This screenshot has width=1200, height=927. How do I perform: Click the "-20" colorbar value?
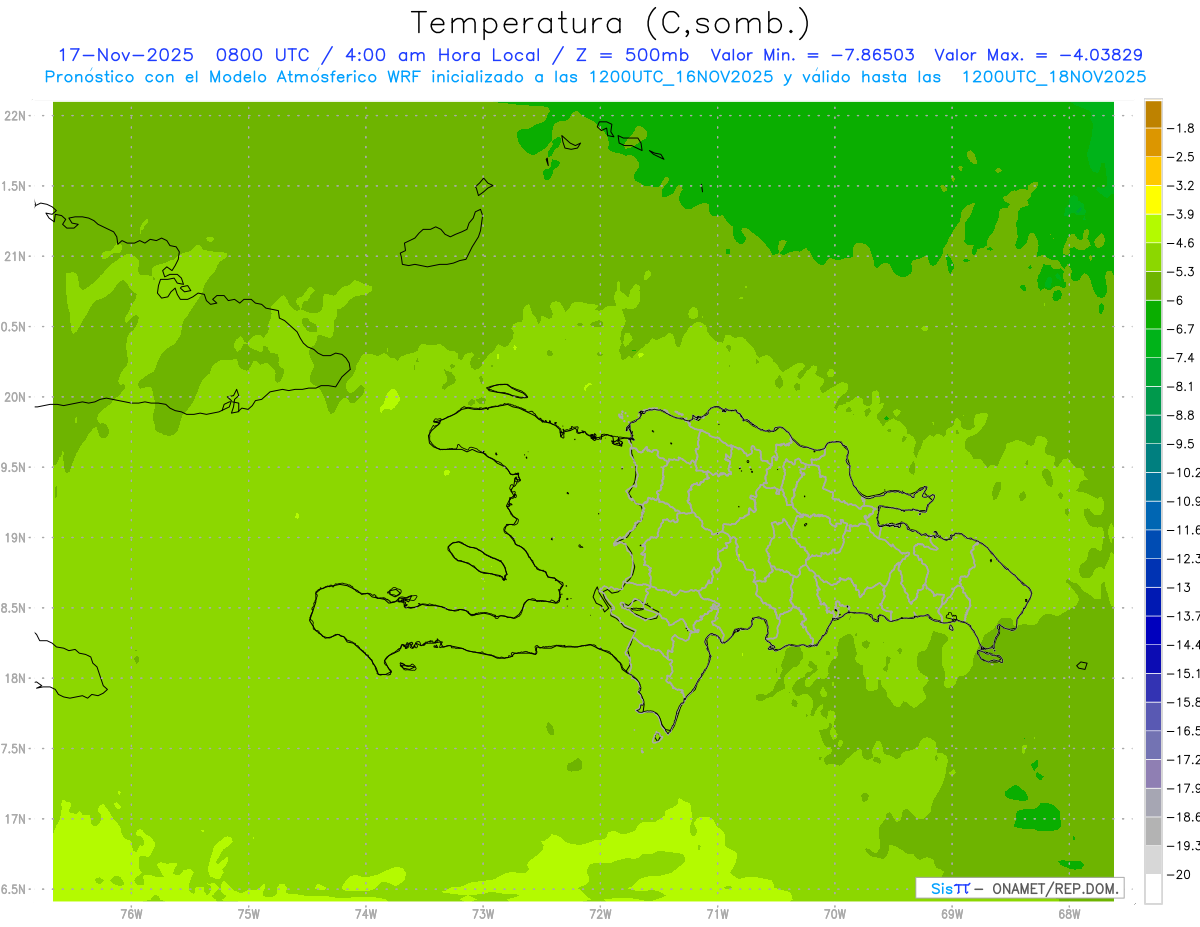(x=1179, y=875)
